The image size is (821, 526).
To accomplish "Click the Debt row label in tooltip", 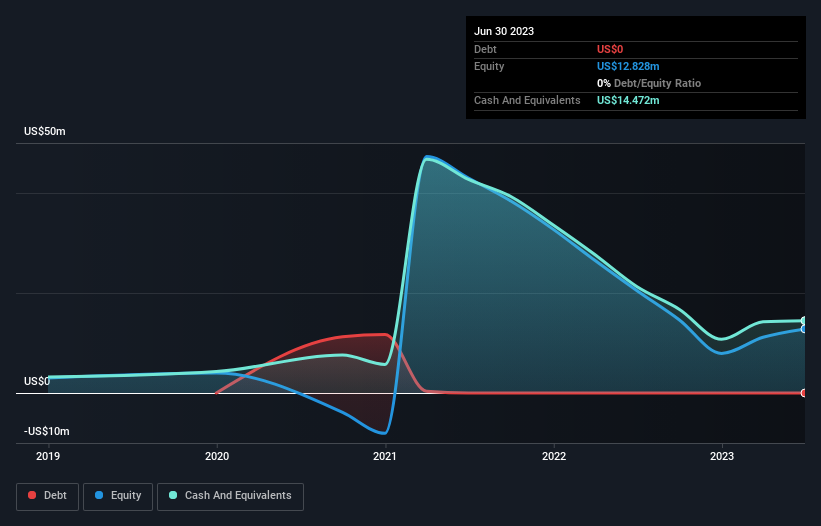I will pyautogui.click(x=485, y=49).
